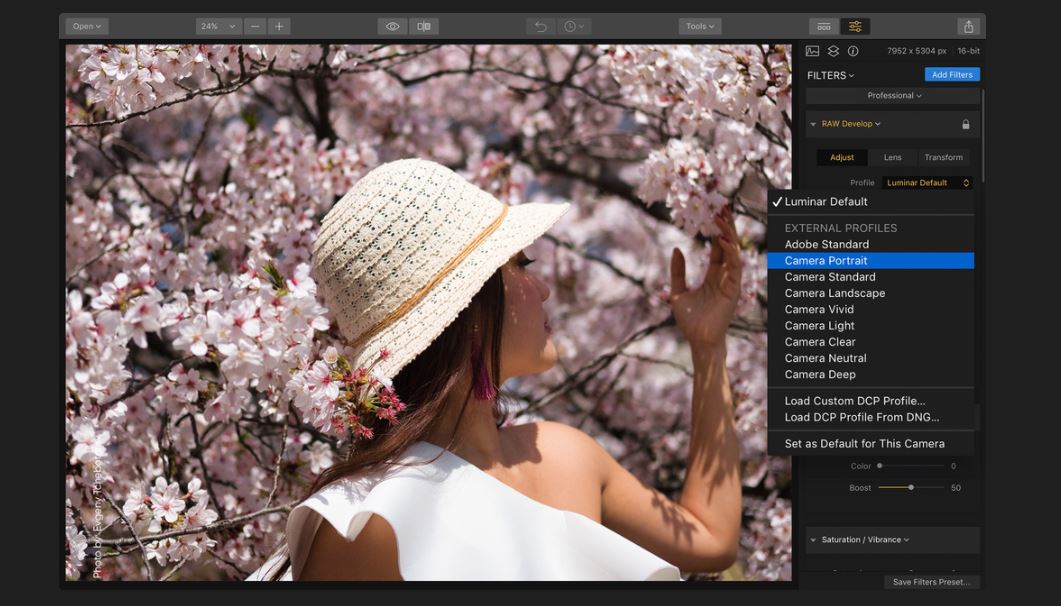Click the before/after compare view icon
Screen dimensions: 1061x606
pyautogui.click(x=424, y=26)
